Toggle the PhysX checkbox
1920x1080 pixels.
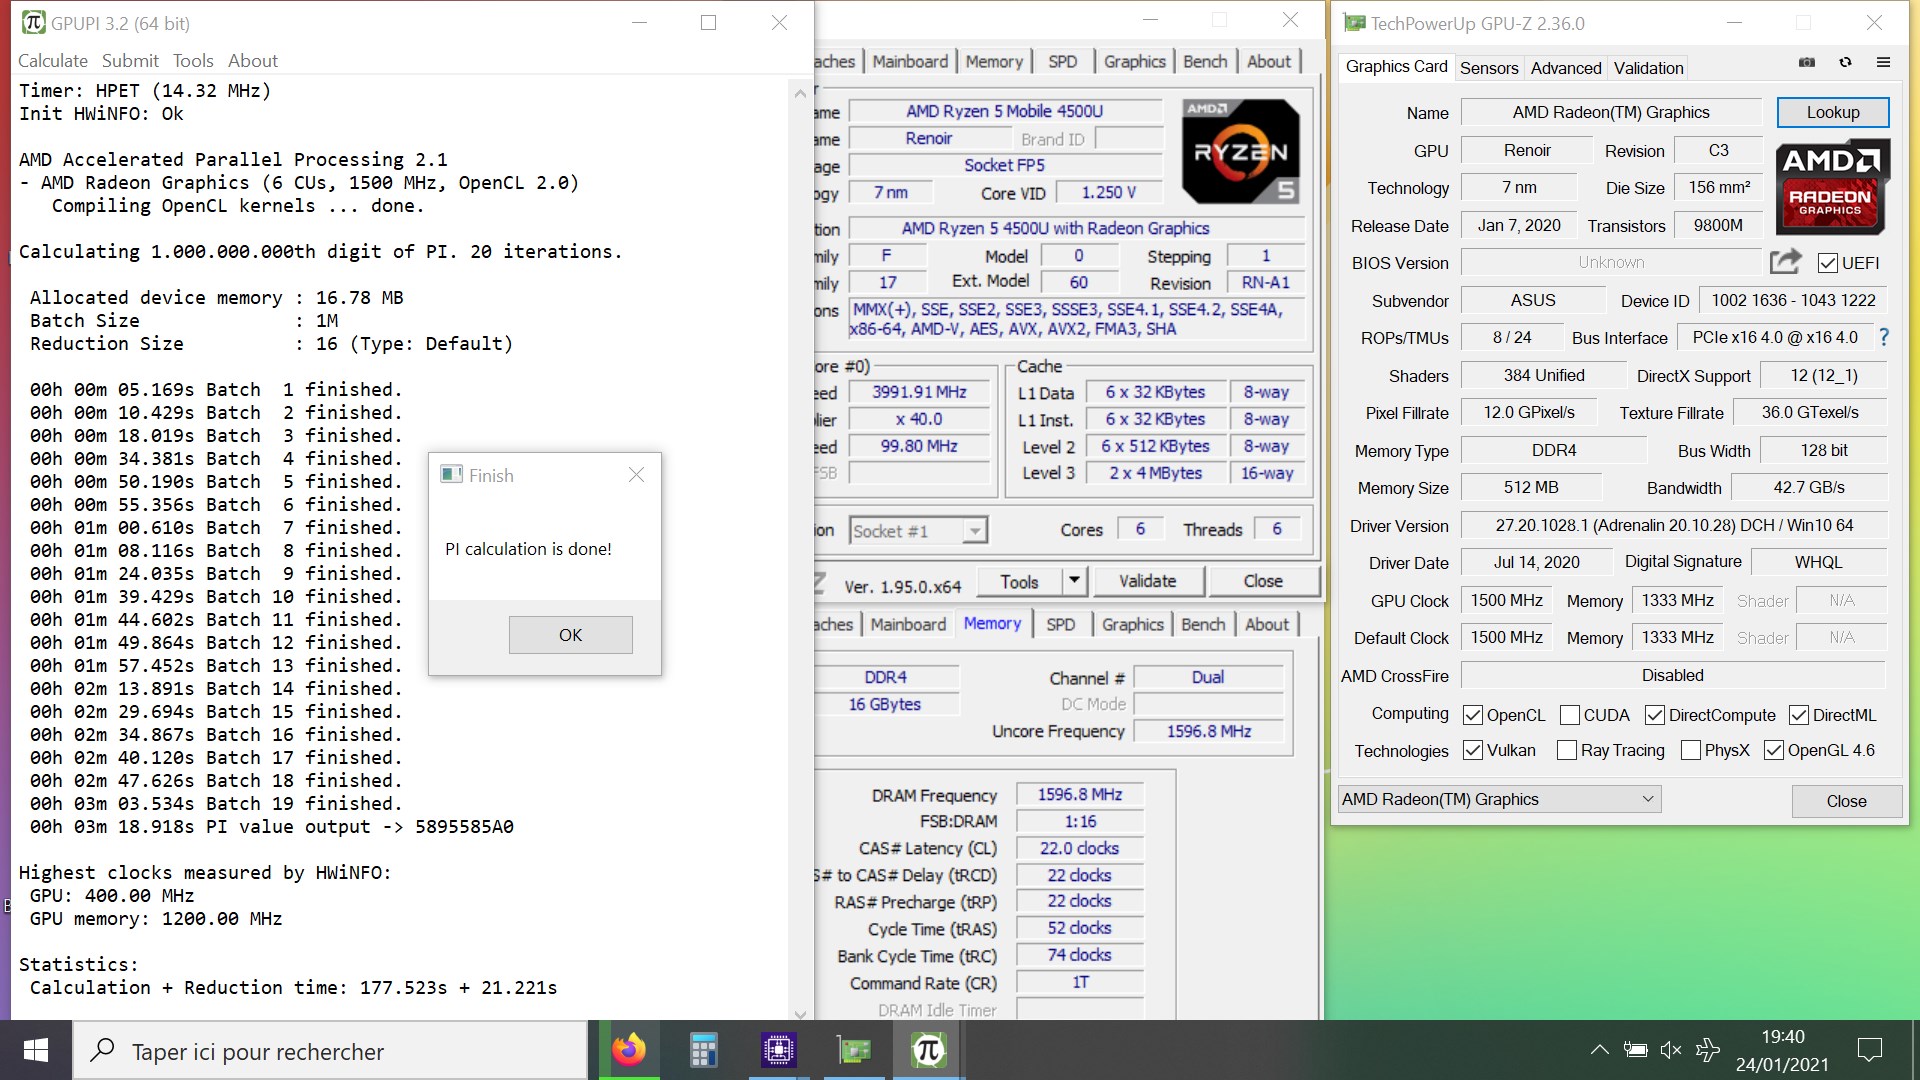click(1691, 750)
